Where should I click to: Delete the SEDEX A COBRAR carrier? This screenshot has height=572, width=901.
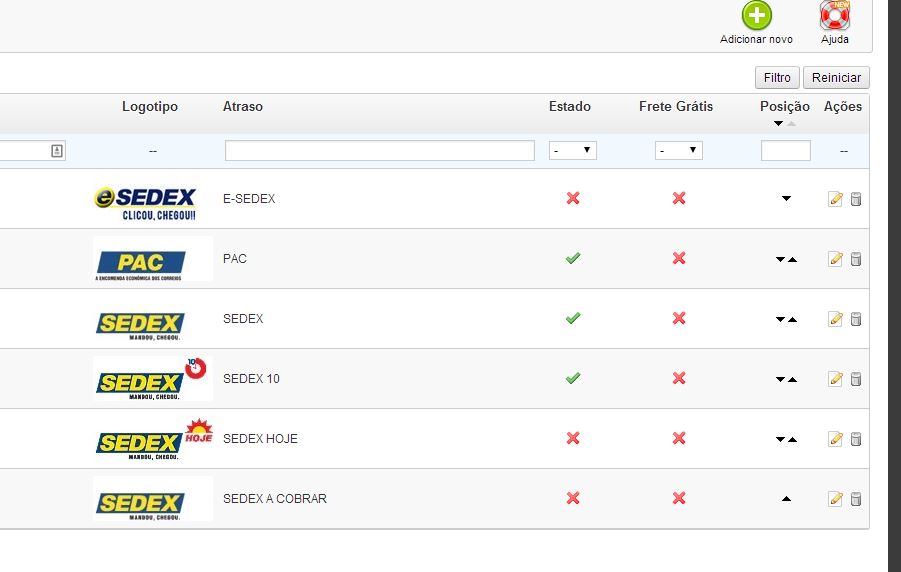tap(856, 498)
